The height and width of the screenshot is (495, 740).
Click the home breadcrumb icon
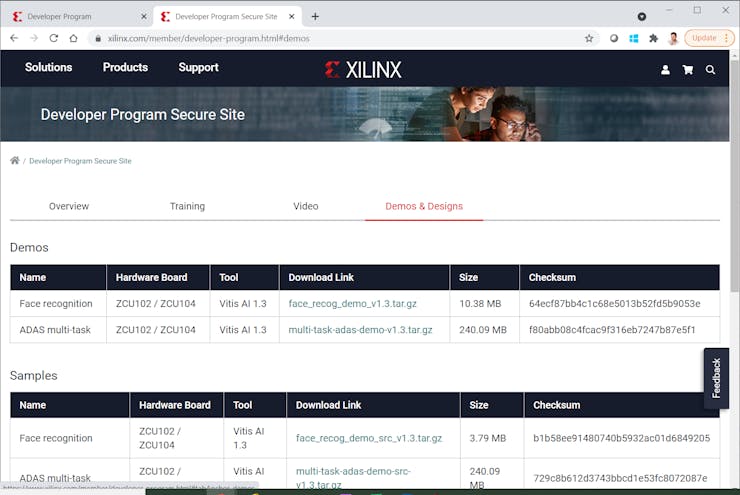(15, 160)
